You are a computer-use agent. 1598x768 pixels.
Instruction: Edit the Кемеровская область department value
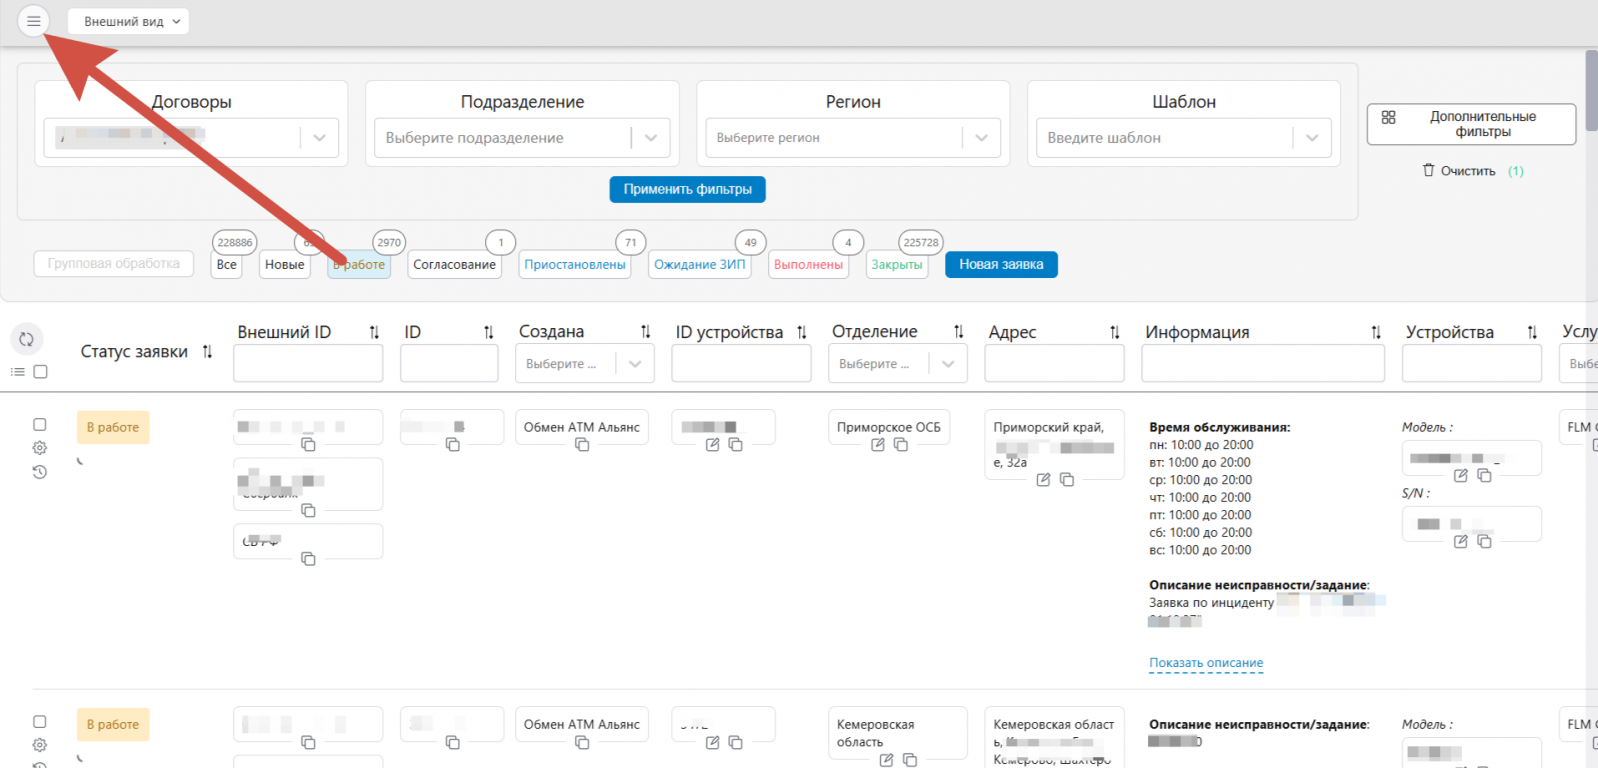[x=886, y=760]
